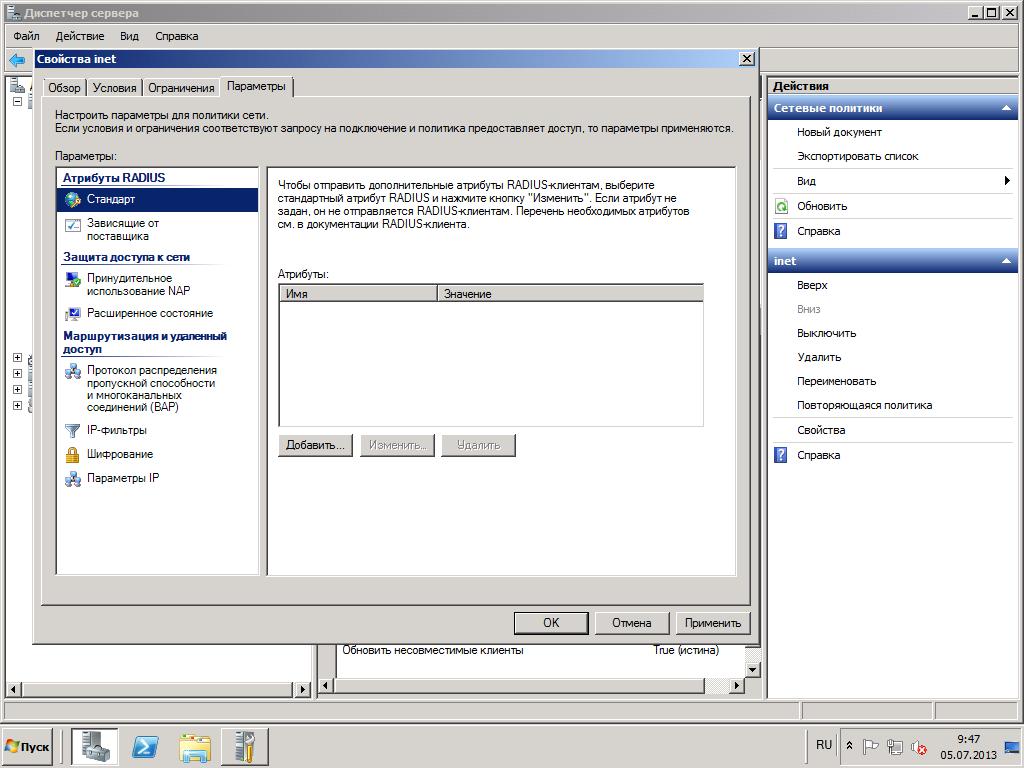
Task: Switch to the Conditions tab
Action: pos(114,88)
